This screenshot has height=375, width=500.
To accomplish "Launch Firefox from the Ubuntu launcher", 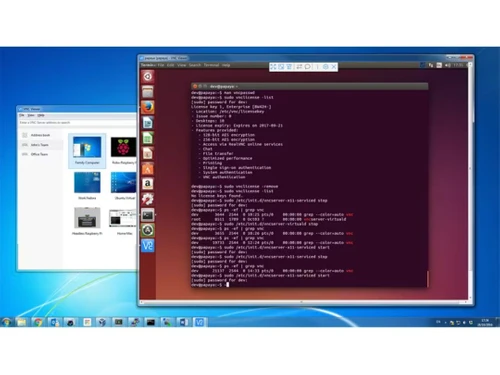I will [148, 107].
